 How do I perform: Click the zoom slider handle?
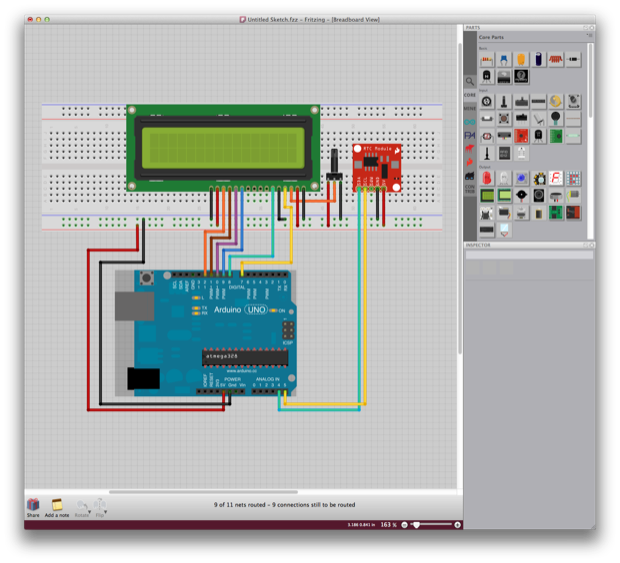(x=416, y=525)
